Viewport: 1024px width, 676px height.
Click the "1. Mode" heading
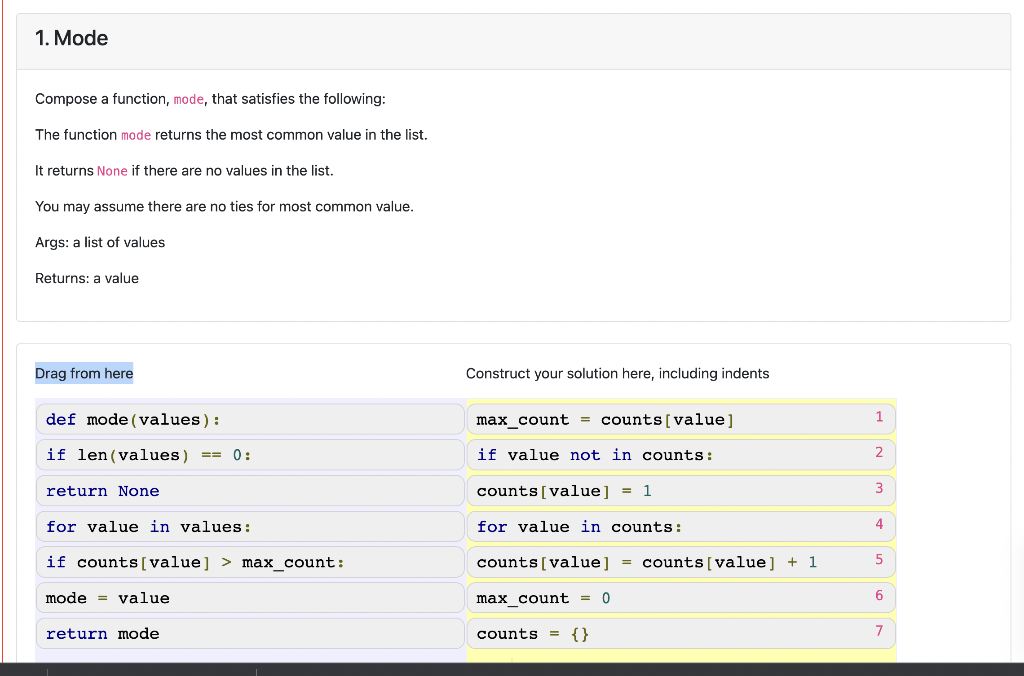coord(70,38)
